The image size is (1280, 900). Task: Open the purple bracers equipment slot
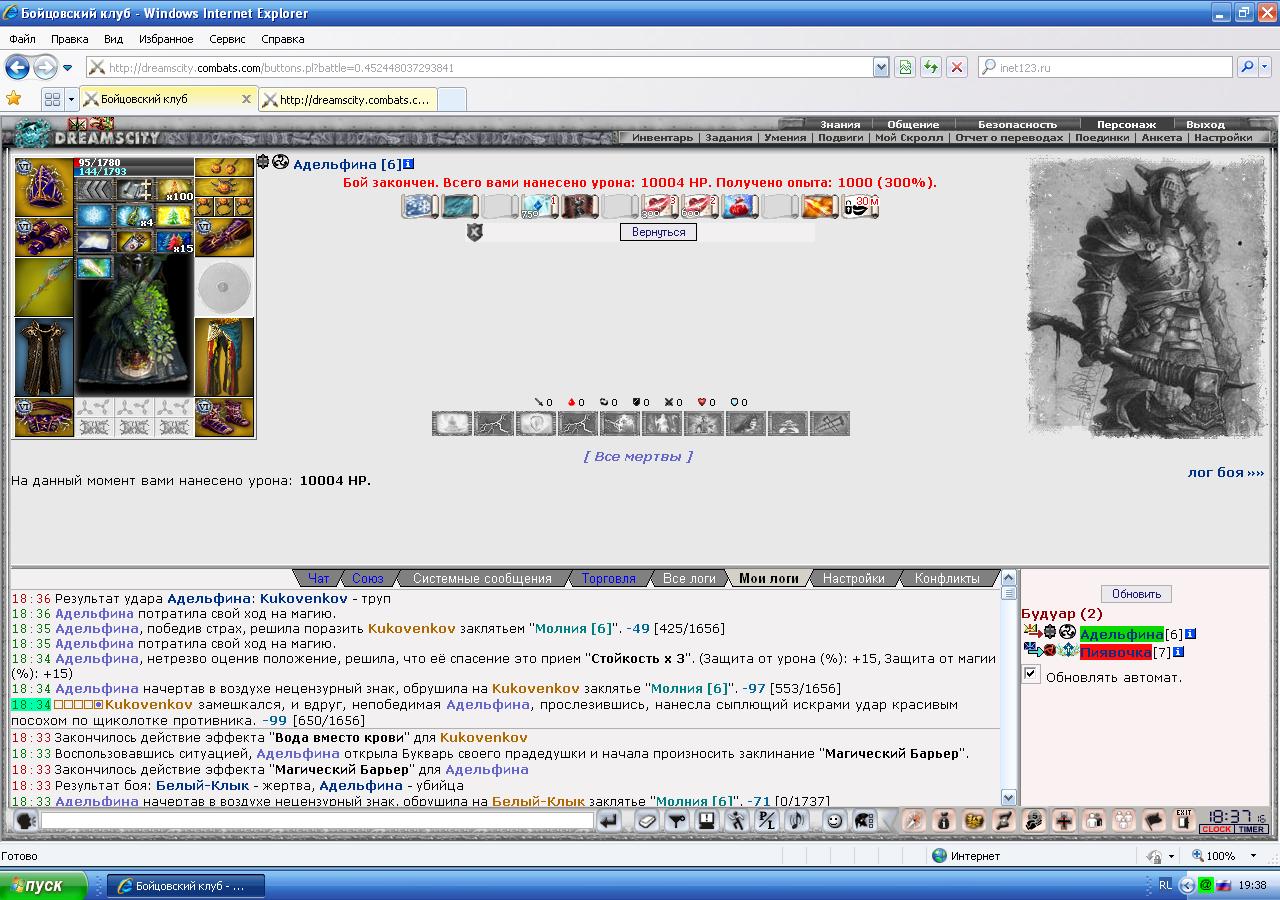click(44, 237)
